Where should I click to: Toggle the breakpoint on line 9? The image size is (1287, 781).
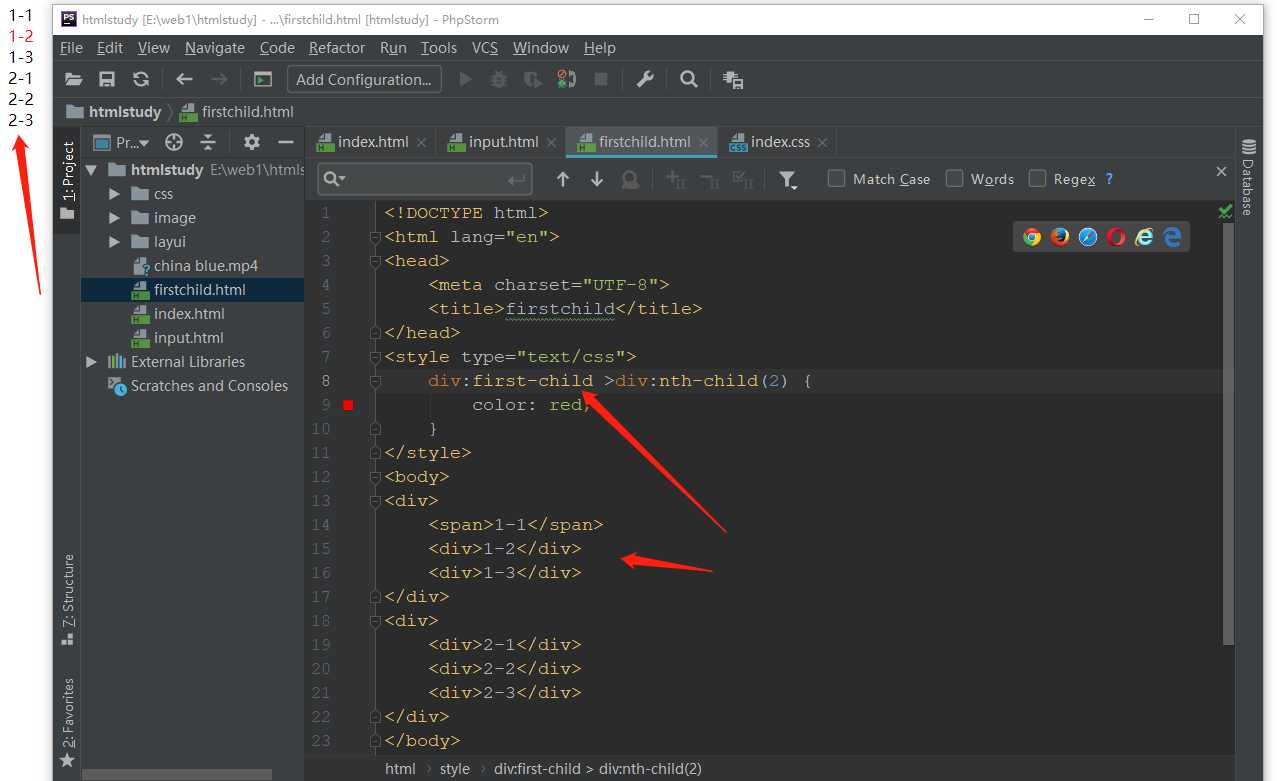click(348, 405)
